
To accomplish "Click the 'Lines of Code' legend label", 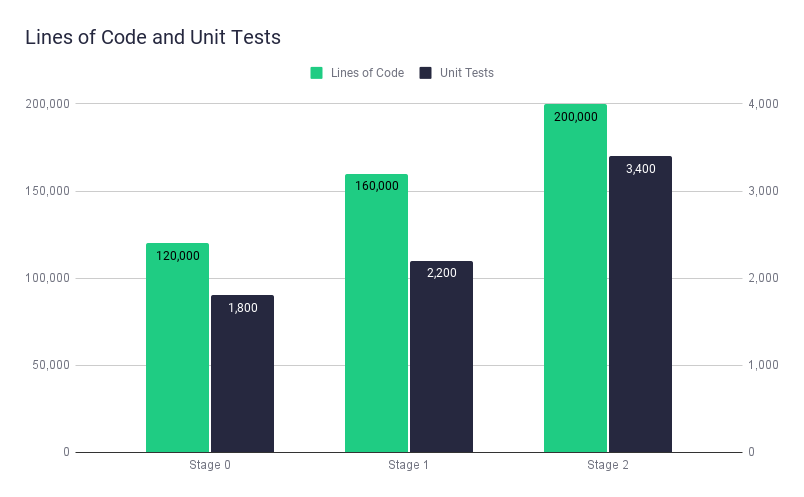I will (369, 73).
